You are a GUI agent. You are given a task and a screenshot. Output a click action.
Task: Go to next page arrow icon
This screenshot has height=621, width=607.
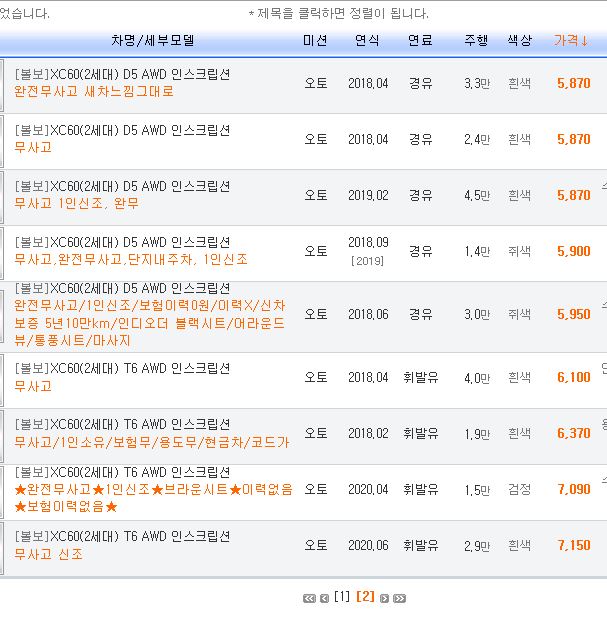pos(384,598)
